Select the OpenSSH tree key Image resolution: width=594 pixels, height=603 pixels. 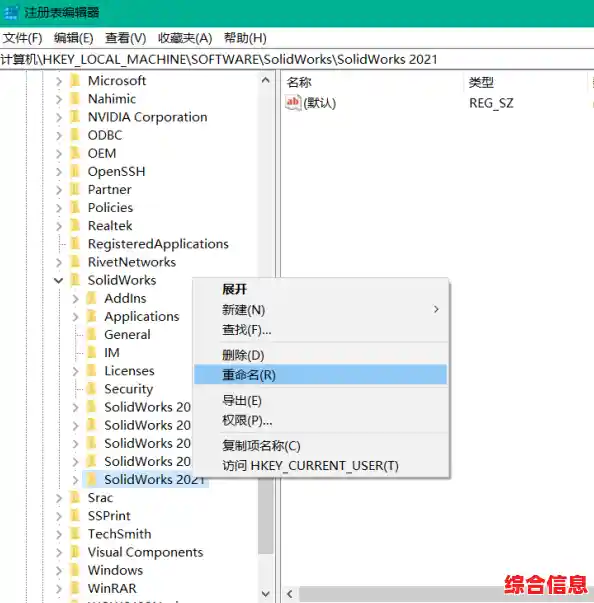(116, 172)
